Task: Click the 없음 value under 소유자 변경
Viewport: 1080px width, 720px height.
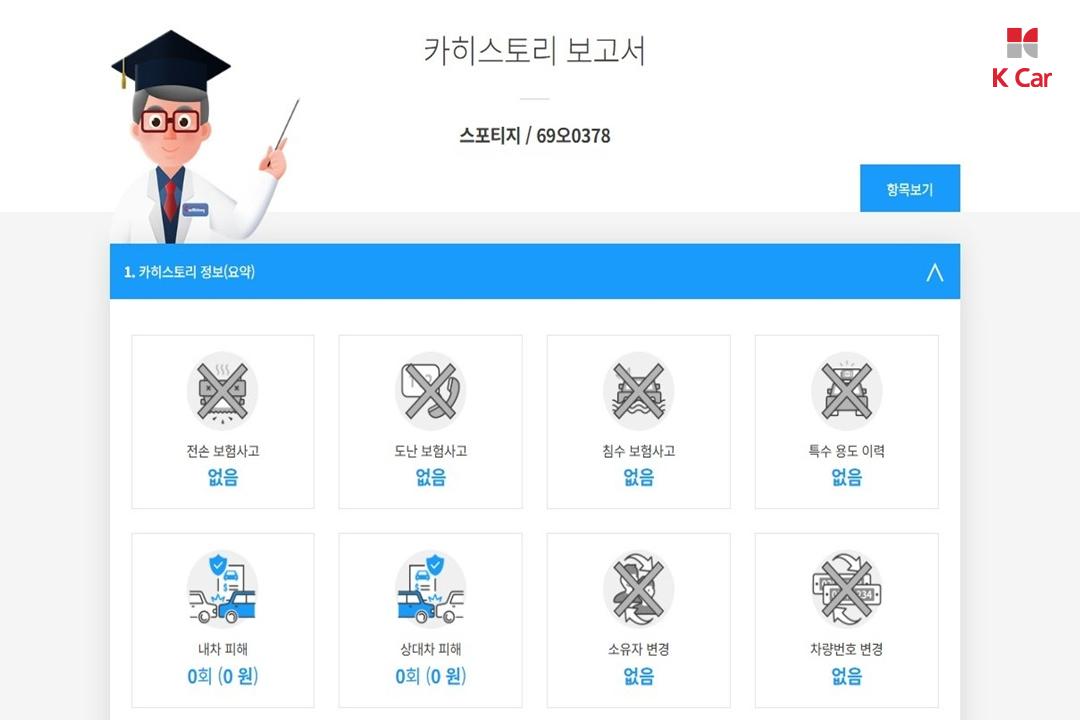Action: 638,676
